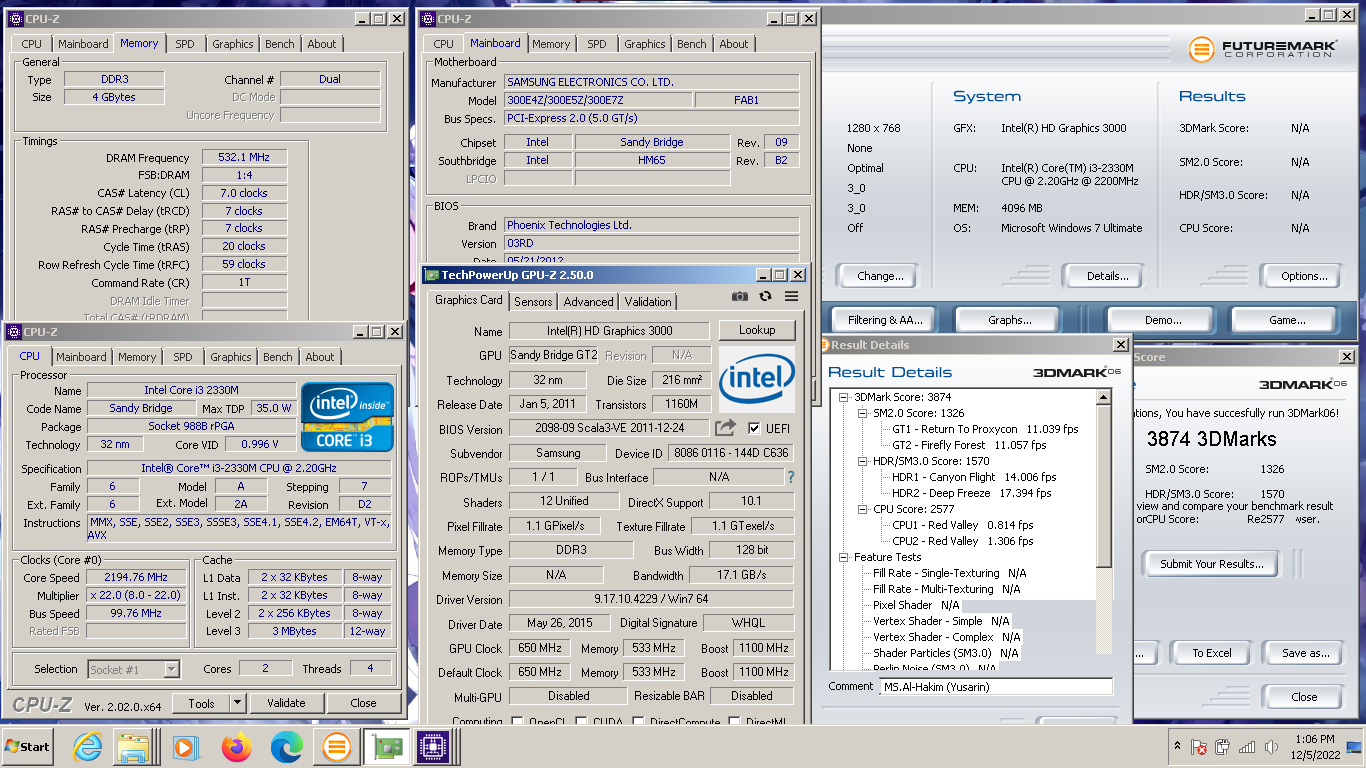Show hidden icons in the system tray
1366x768 pixels.
coord(1176,747)
